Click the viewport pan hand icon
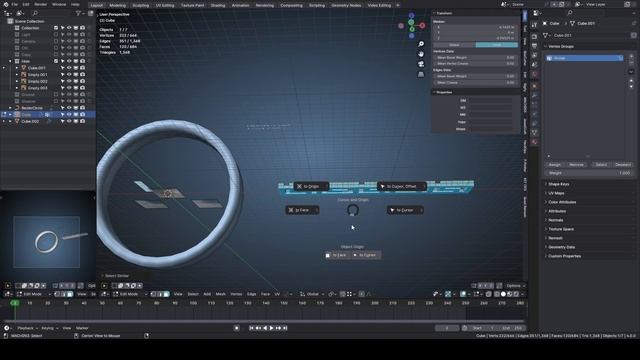This screenshot has height=360, width=640. [421, 54]
